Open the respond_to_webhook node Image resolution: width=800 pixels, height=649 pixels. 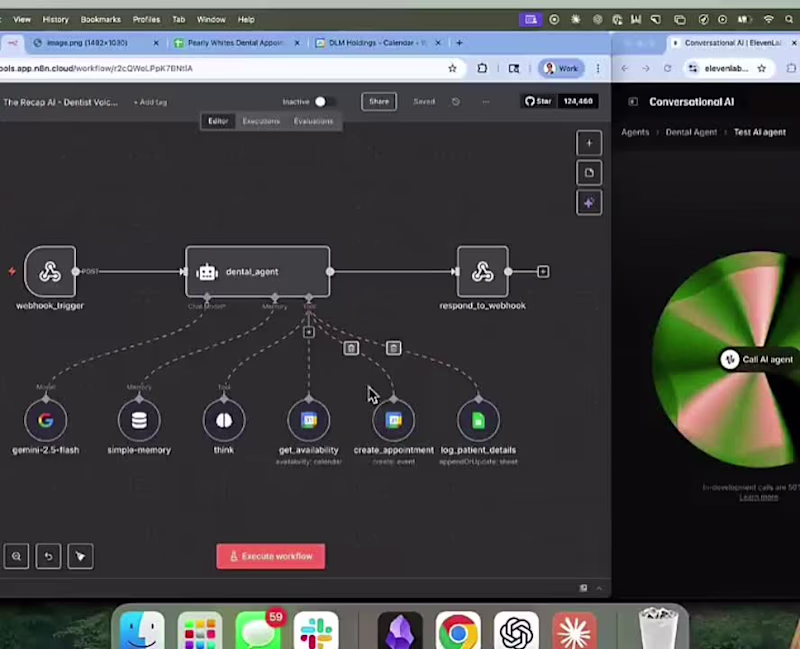[x=483, y=271]
